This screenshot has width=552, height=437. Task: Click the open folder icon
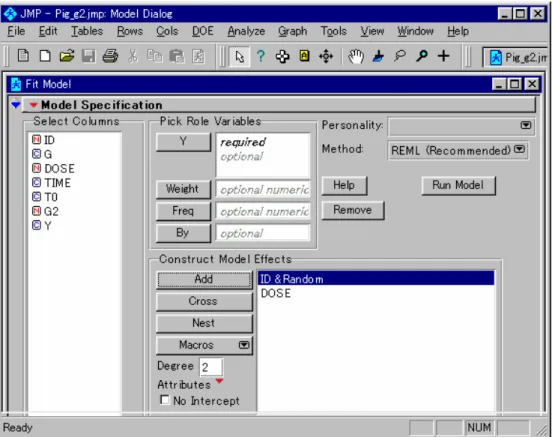(x=67, y=56)
